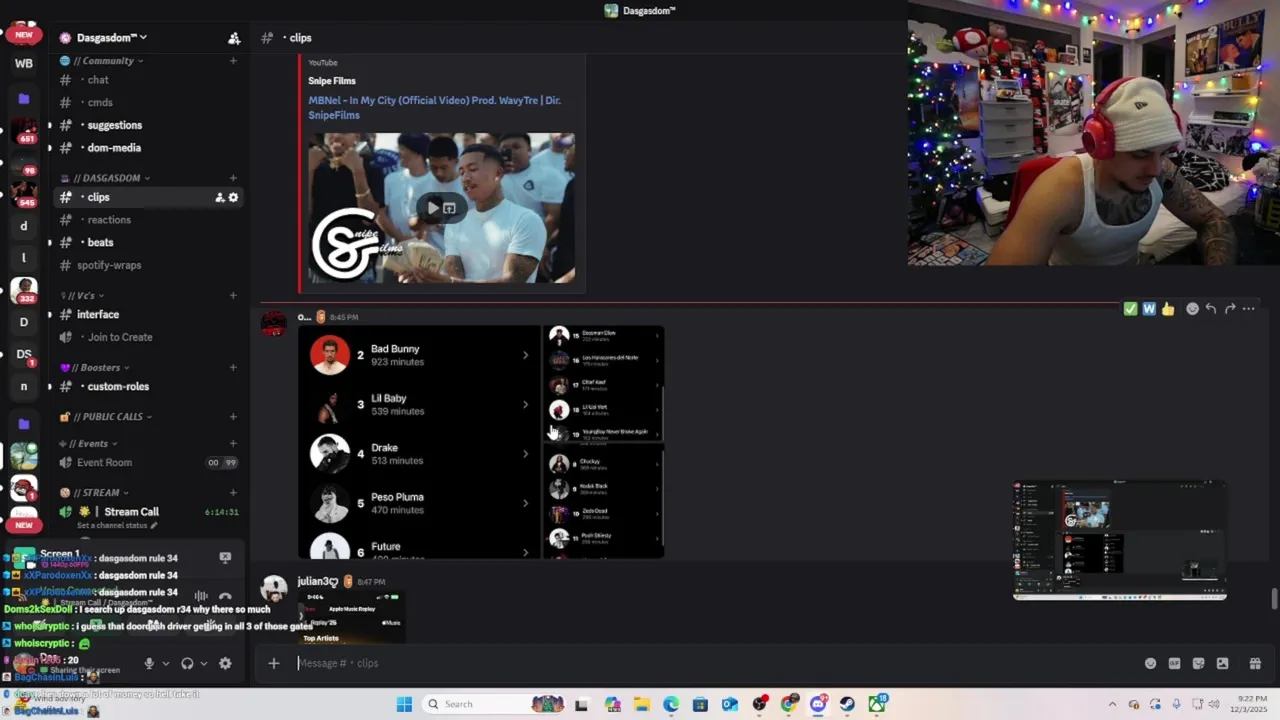This screenshot has height=720, width=1280.
Task: Expand Bad Bunny row chevron
Action: (525, 355)
